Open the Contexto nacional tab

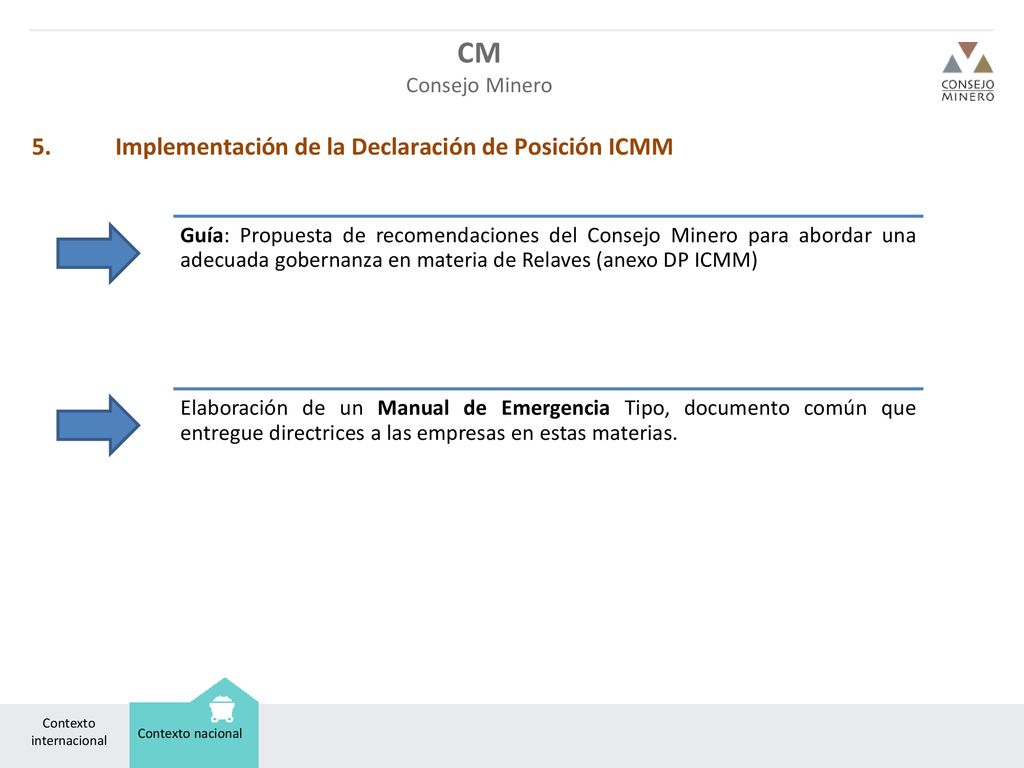pos(194,723)
